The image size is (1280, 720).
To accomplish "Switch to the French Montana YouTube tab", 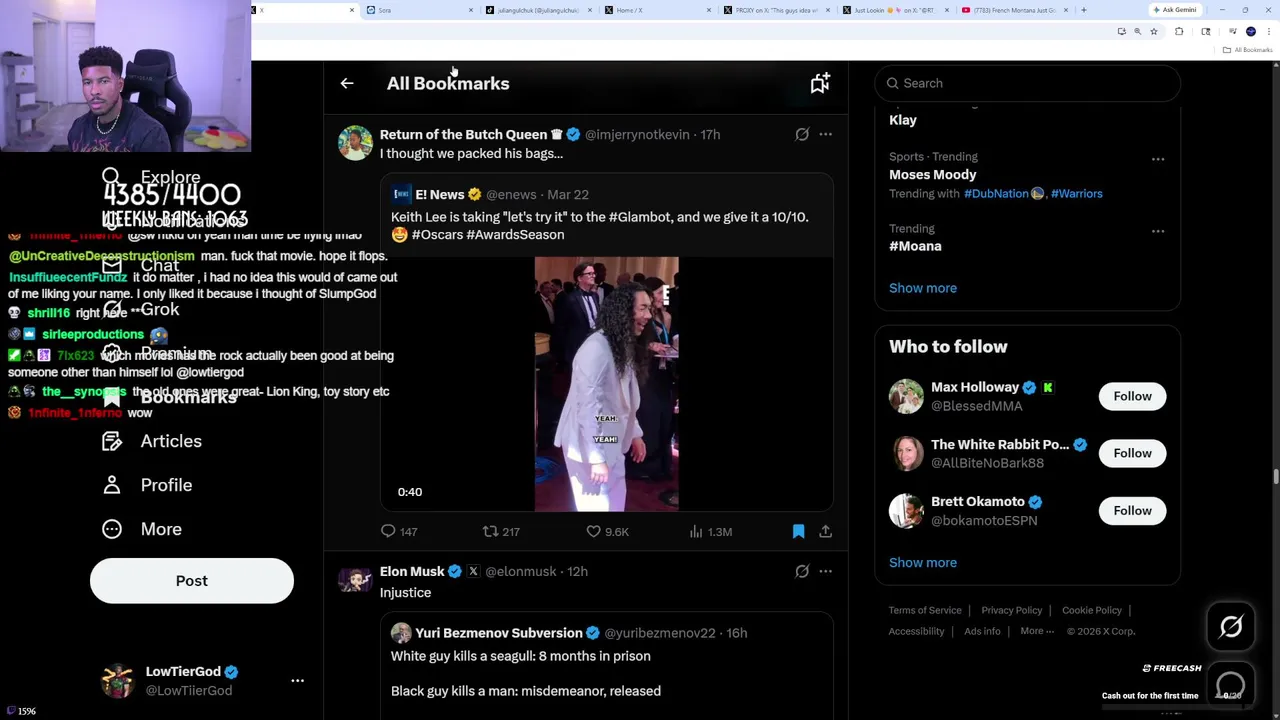I will pyautogui.click(x=1012, y=10).
